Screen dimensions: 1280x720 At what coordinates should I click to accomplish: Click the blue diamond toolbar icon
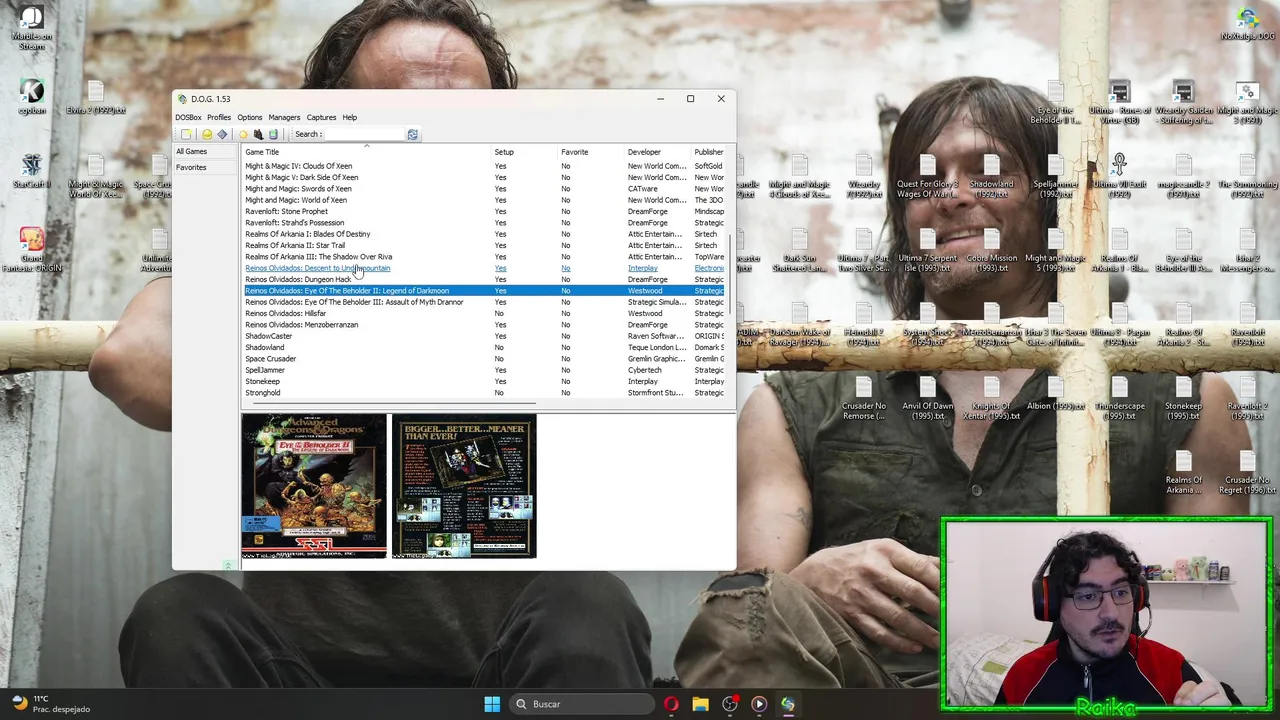[x=222, y=134]
